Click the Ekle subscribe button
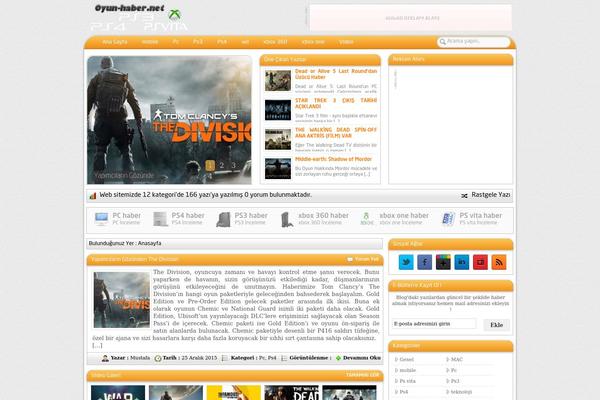This screenshot has width=600, height=400. pos(496,325)
